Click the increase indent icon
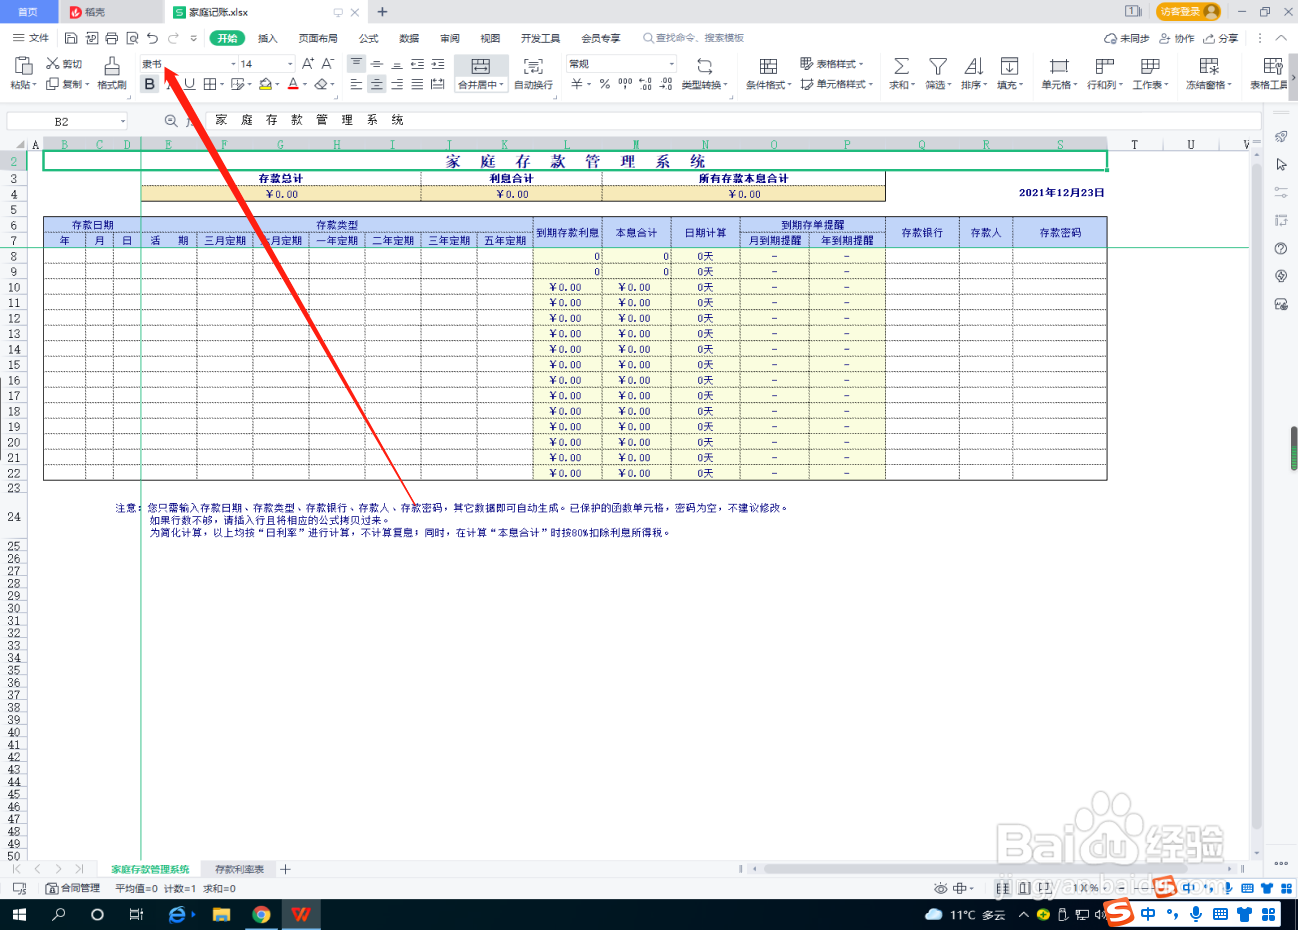This screenshot has width=1298, height=930. pyautogui.click(x=437, y=64)
